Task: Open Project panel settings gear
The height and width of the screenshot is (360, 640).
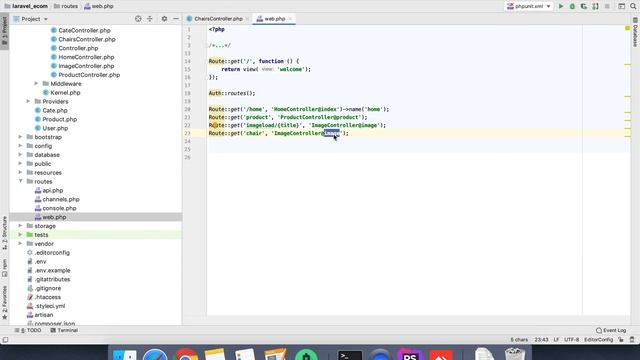Action: tap(164, 19)
